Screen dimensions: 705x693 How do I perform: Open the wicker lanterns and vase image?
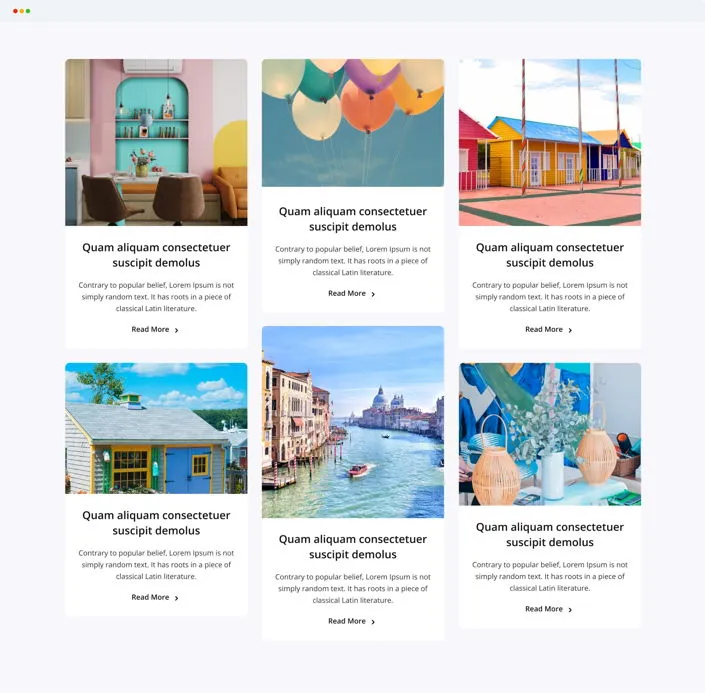click(x=550, y=434)
